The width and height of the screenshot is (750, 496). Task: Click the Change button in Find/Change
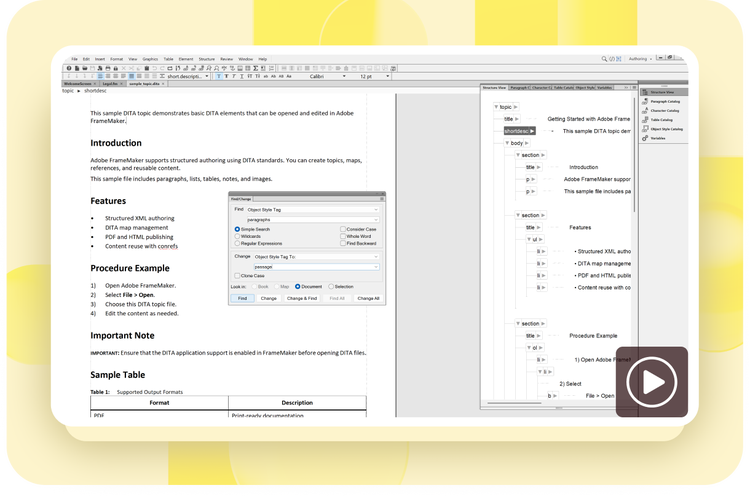(x=269, y=298)
